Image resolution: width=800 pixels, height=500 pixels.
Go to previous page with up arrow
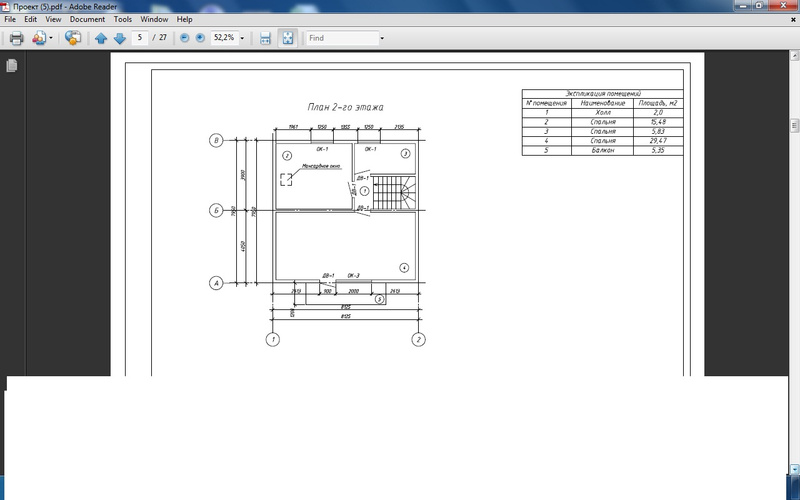tap(100, 38)
